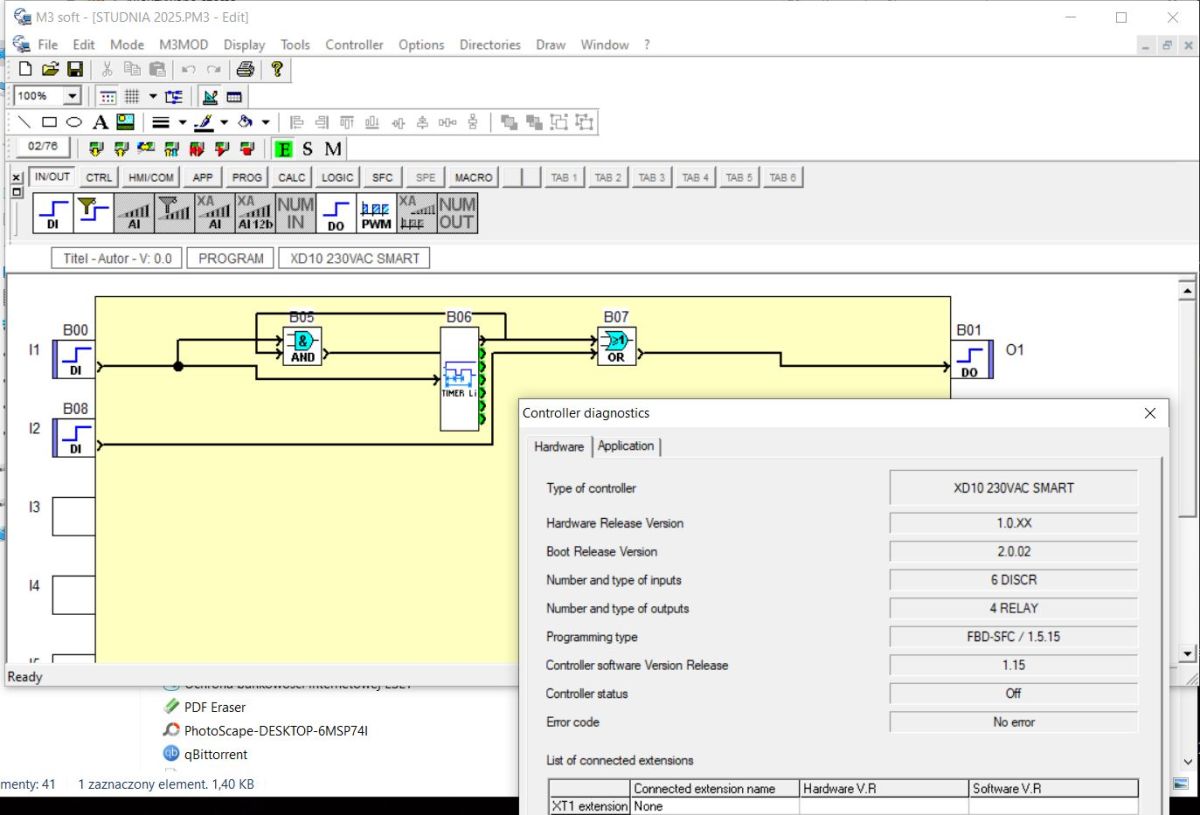The width and height of the screenshot is (1200, 815).
Task: Save the program with the floppy disk icon
Action: [75, 69]
